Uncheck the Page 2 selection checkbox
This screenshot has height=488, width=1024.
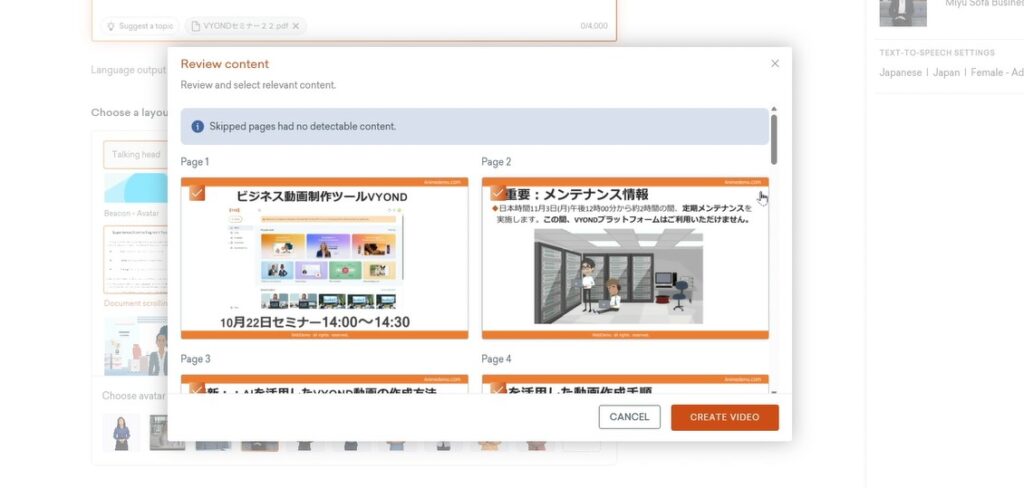(498, 192)
